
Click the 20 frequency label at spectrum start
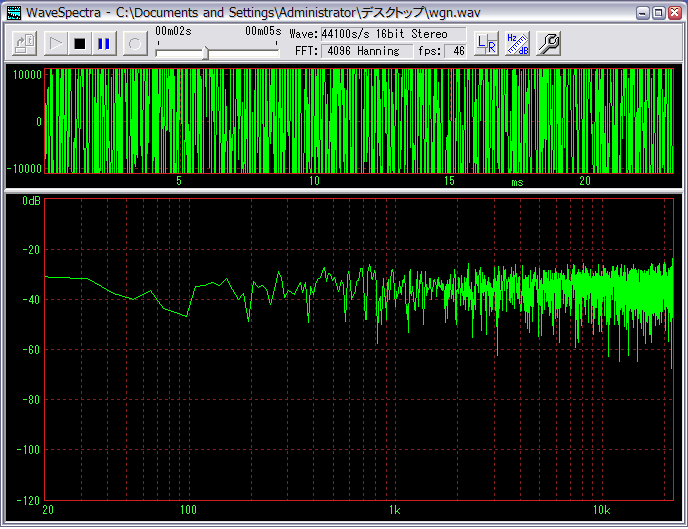48,510
